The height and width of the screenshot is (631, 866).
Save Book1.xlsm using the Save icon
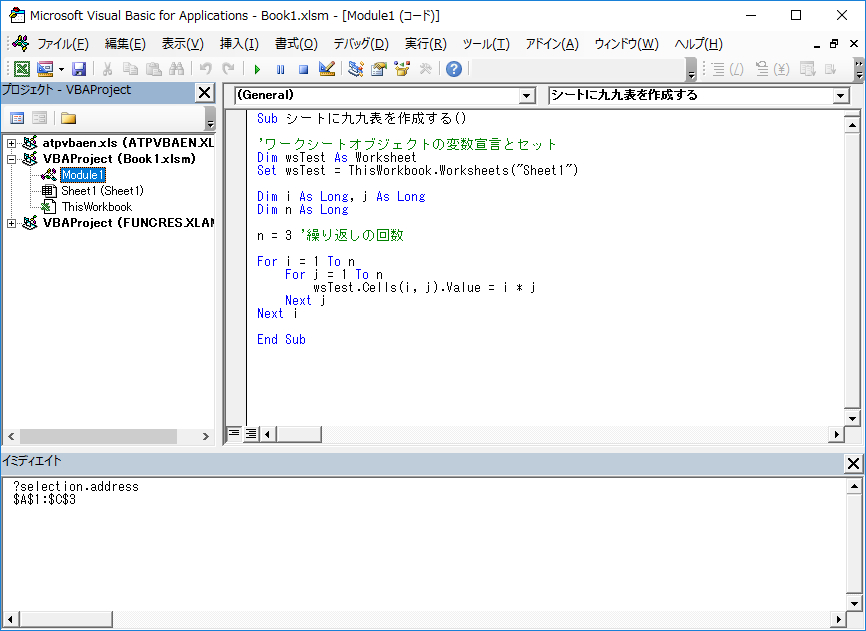point(78,69)
